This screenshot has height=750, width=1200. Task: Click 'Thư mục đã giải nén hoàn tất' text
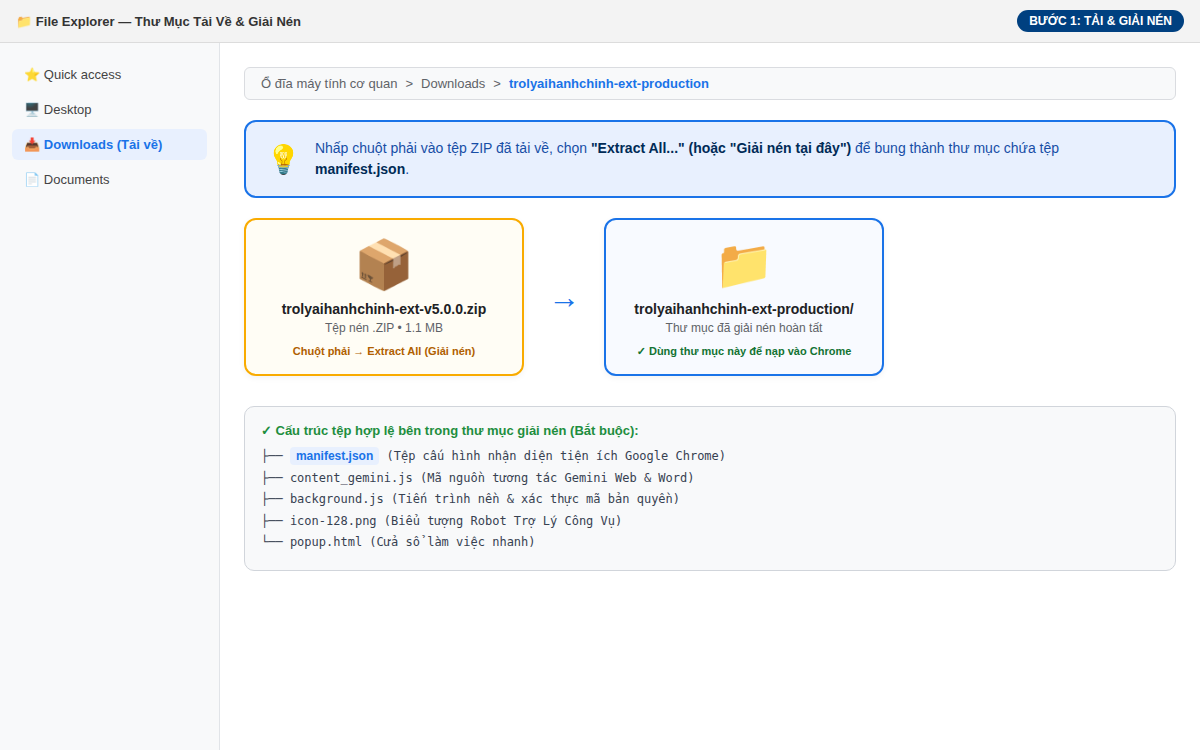pyautogui.click(x=744, y=328)
